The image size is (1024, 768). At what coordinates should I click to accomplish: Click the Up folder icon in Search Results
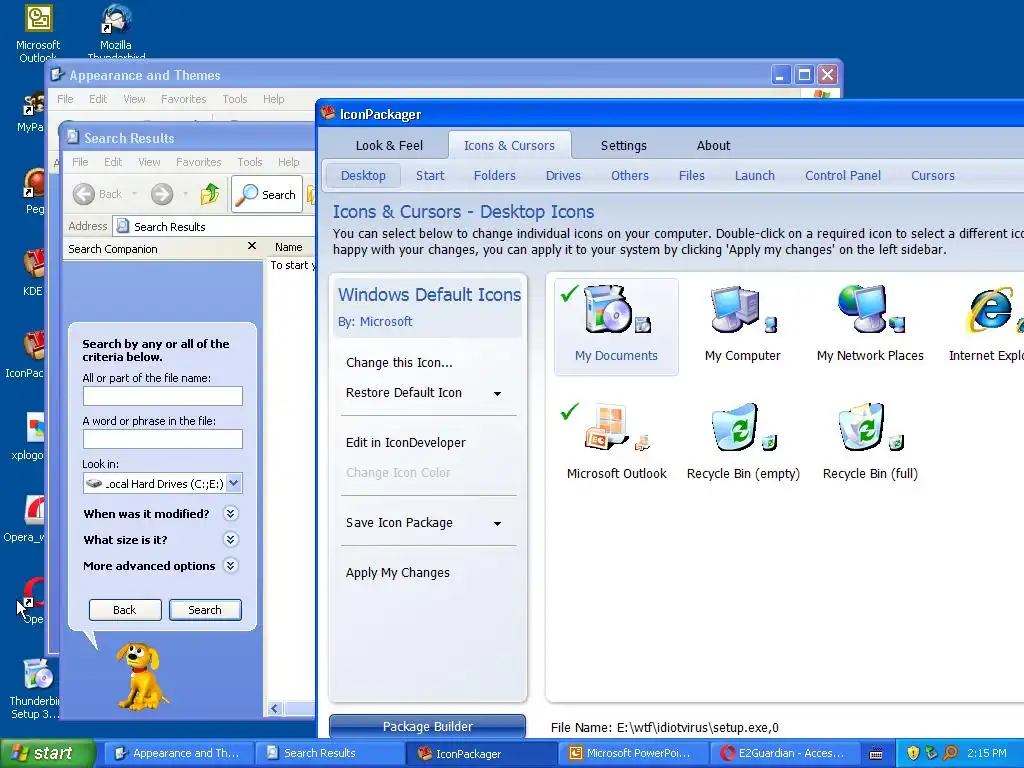pyautogui.click(x=210, y=194)
